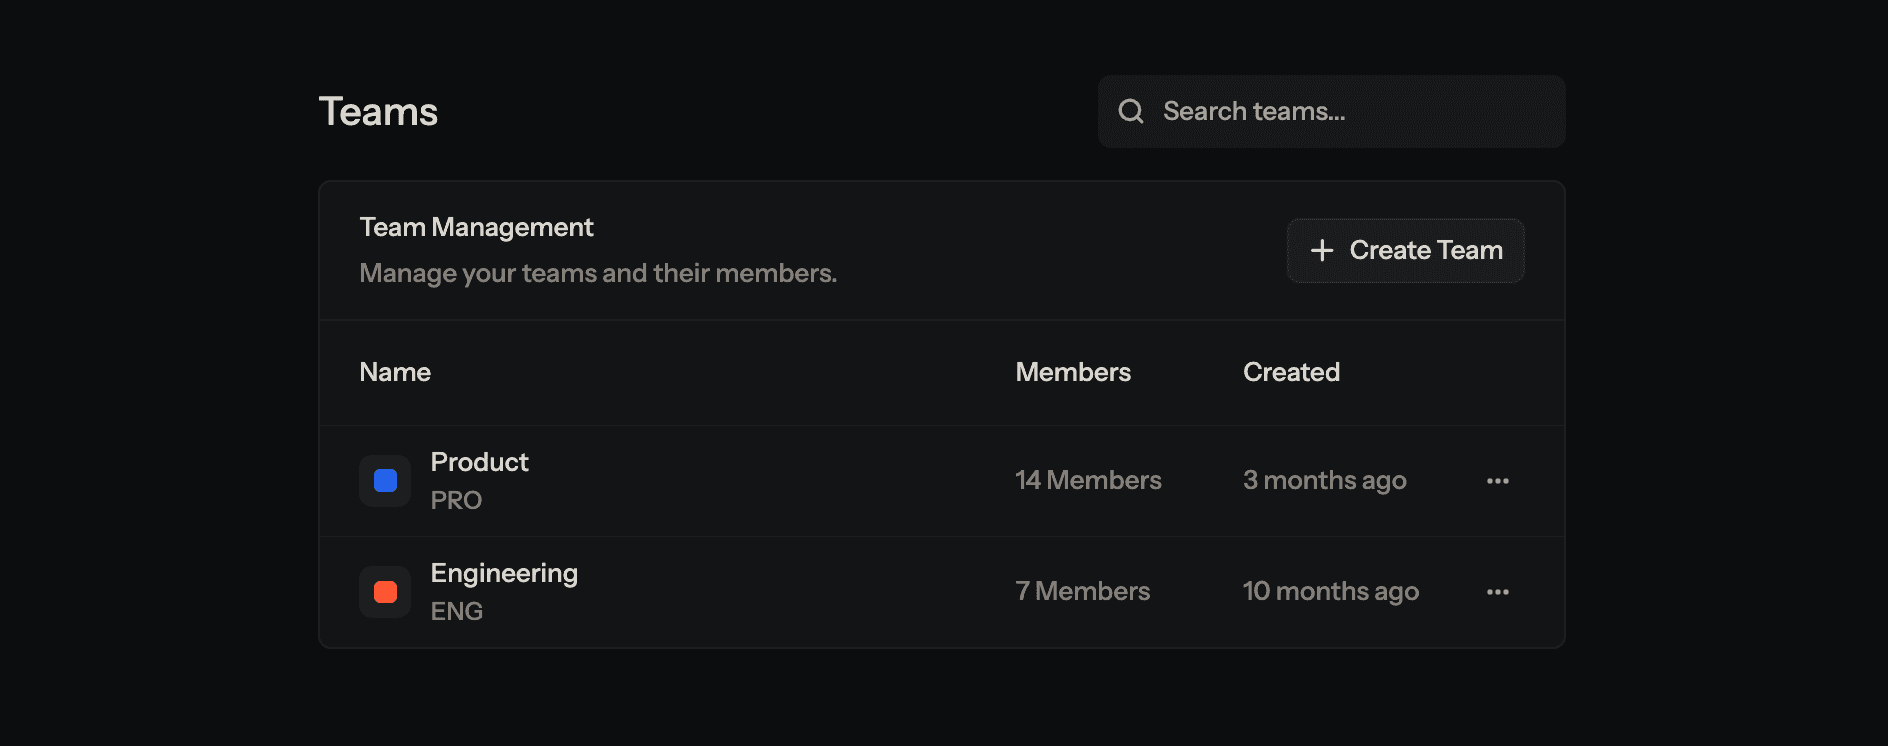Open the Product team name link
The width and height of the screenshot is (1888, 746).
point(479,462)
